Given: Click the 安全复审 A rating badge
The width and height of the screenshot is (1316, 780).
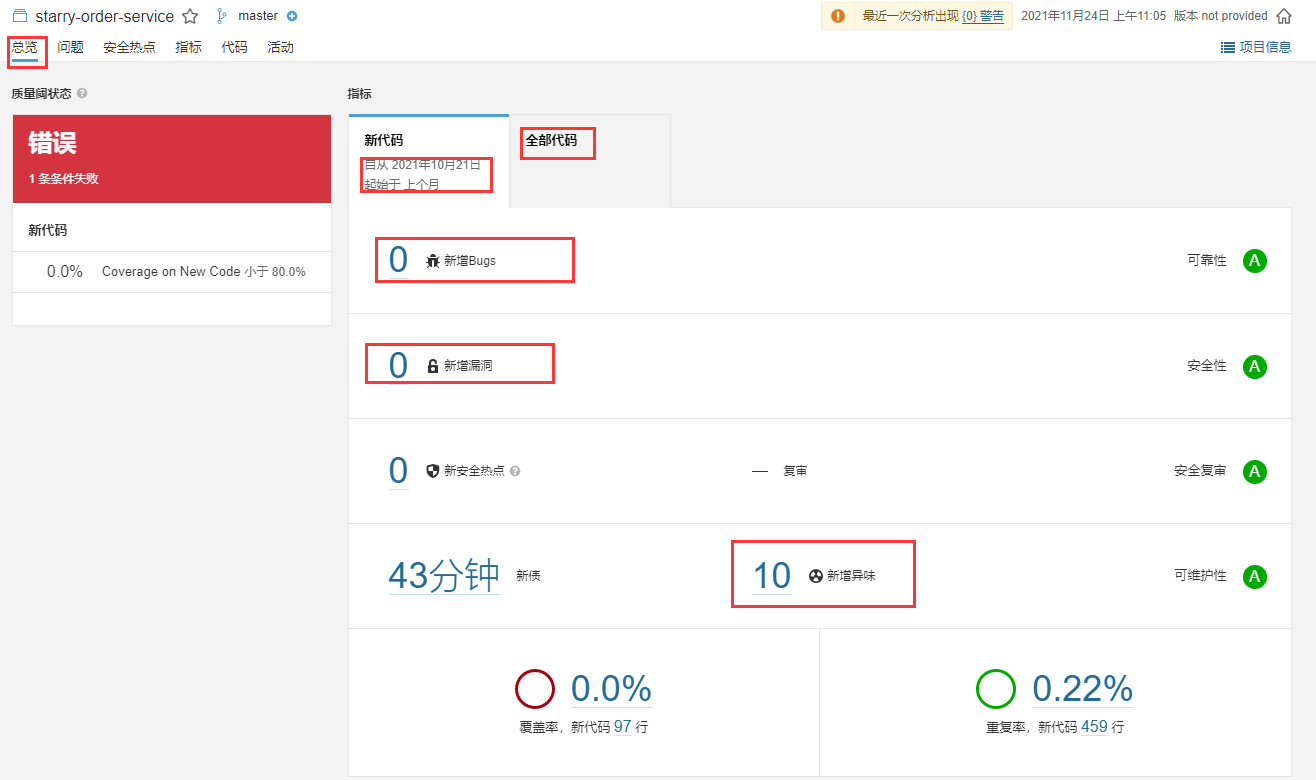Looking at the screenshot, I should coord(1255,471).
